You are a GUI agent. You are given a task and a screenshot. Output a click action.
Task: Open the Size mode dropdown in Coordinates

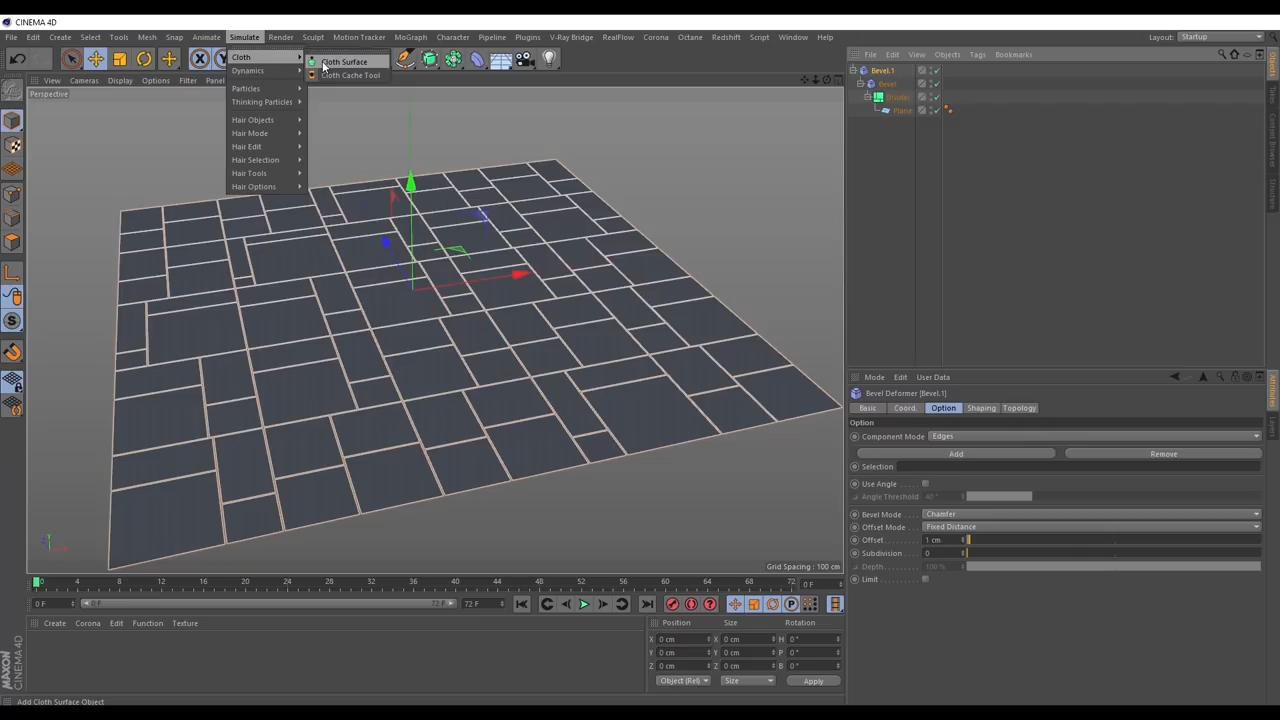point(748,681)
